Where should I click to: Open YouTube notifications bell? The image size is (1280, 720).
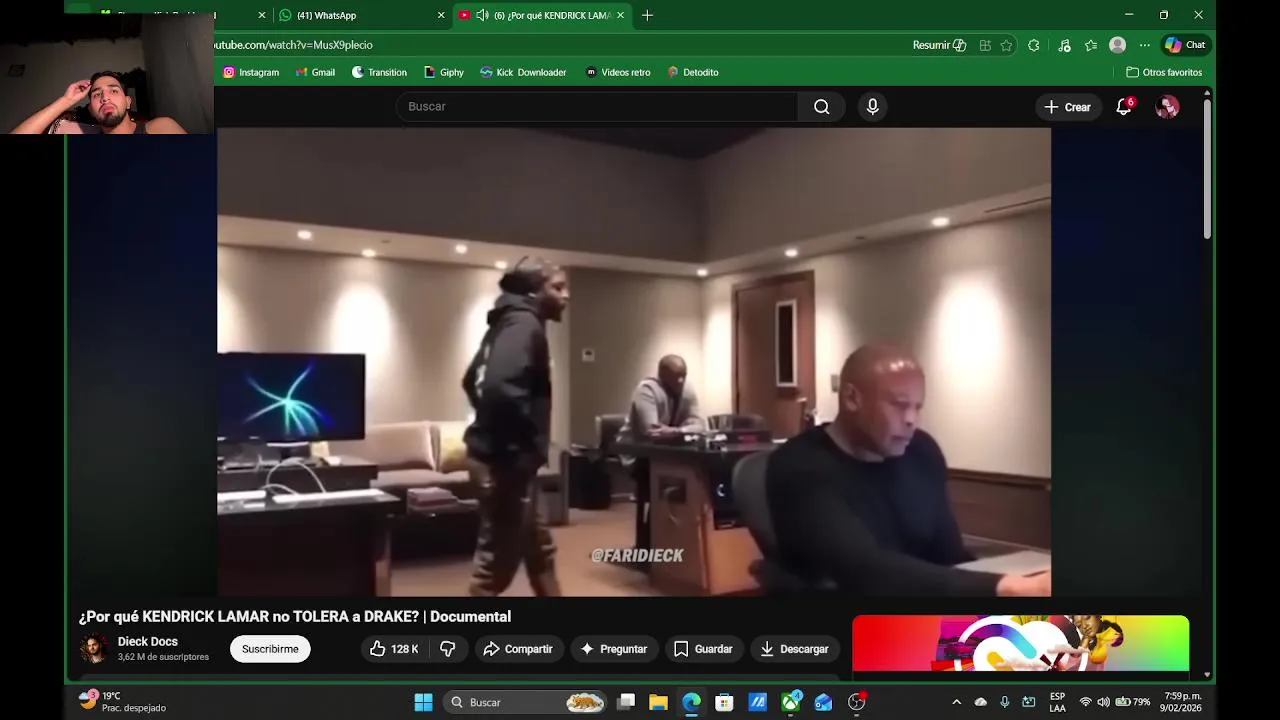tap(1124, 107)
